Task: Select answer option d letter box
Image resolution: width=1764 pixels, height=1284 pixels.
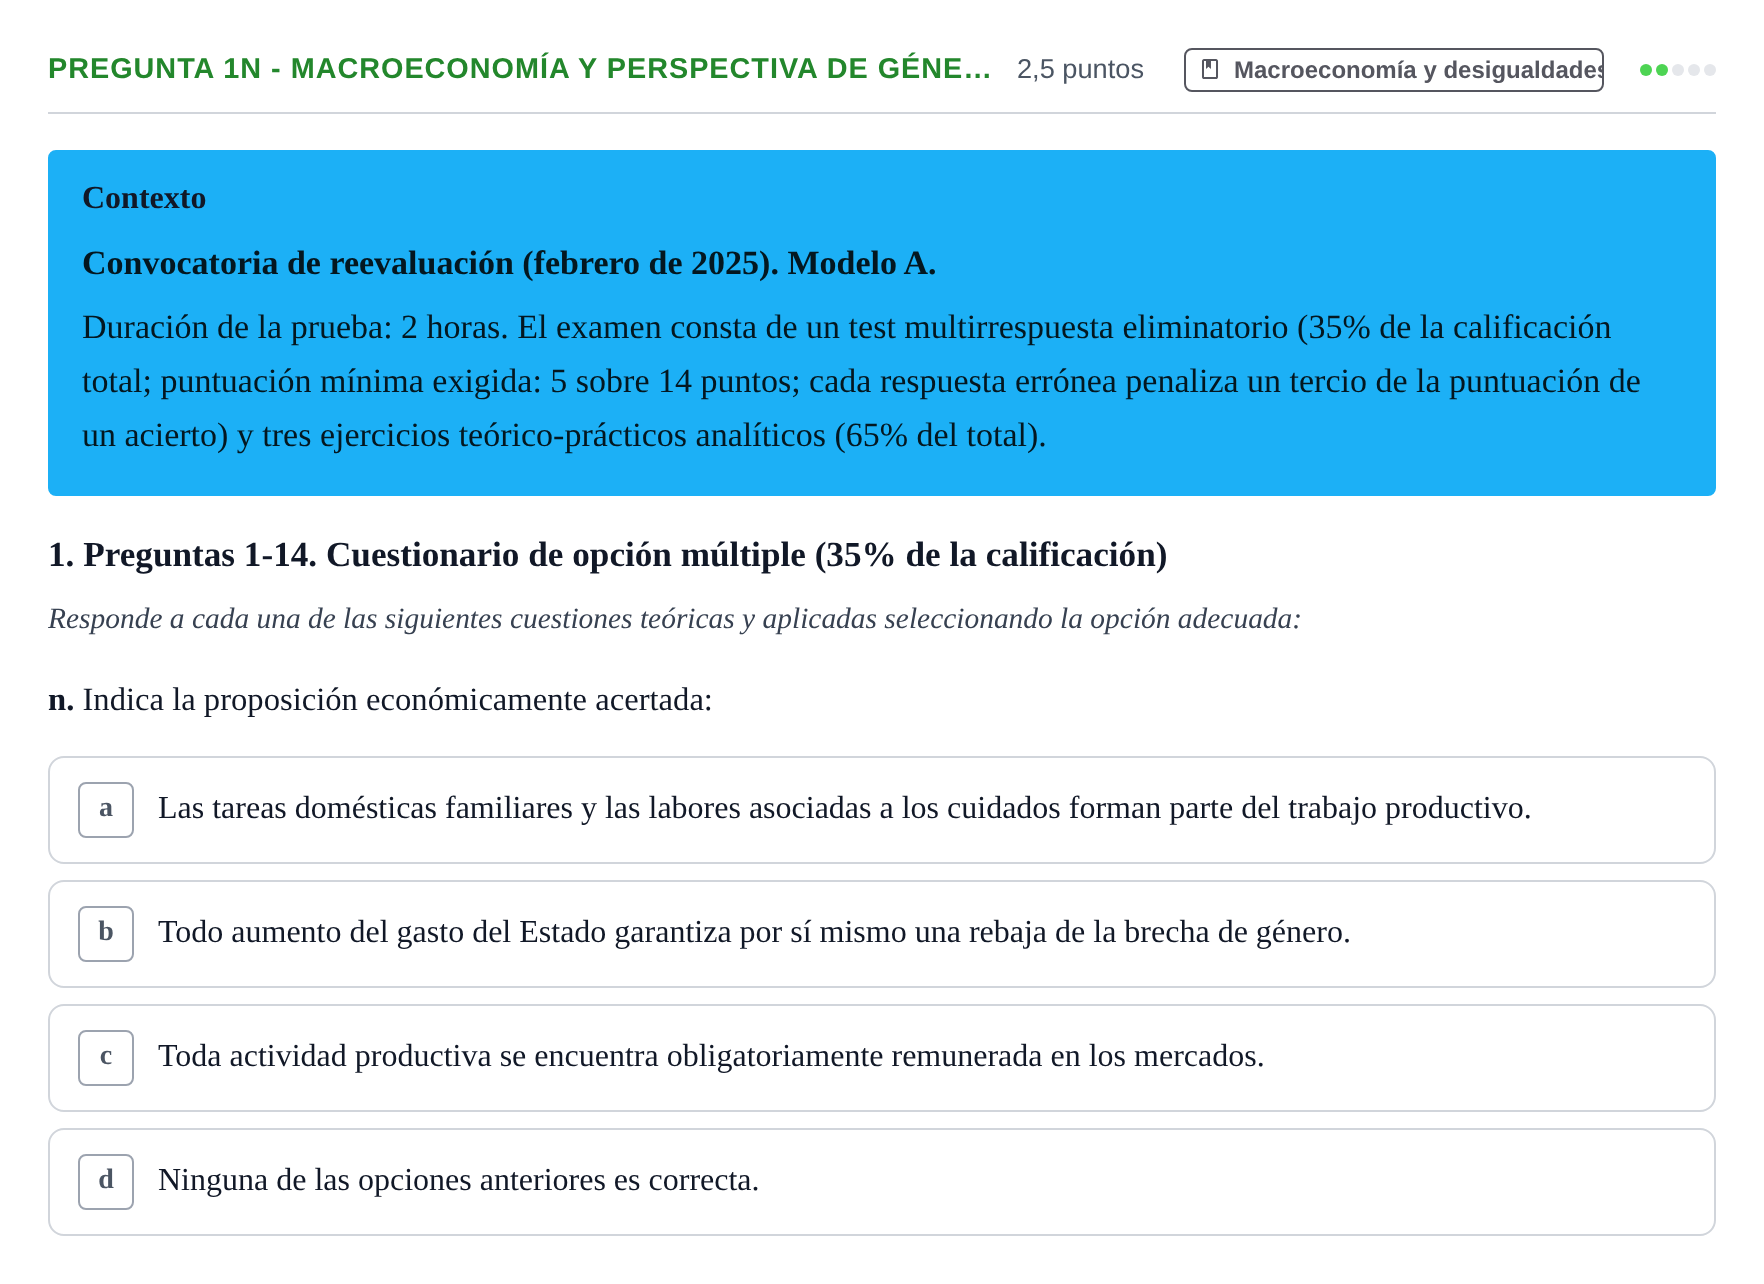Action: 106,1182
